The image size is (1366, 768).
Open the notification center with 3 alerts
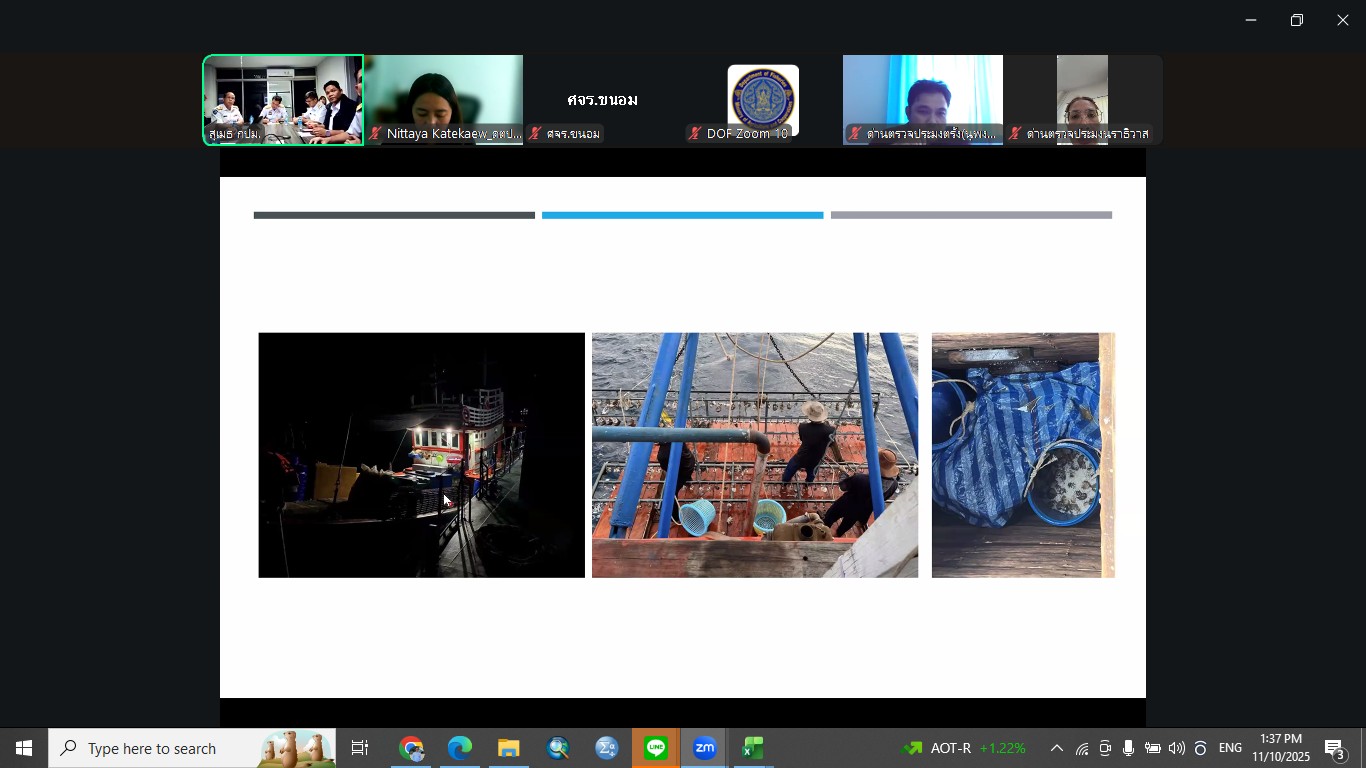[1335, 749]
